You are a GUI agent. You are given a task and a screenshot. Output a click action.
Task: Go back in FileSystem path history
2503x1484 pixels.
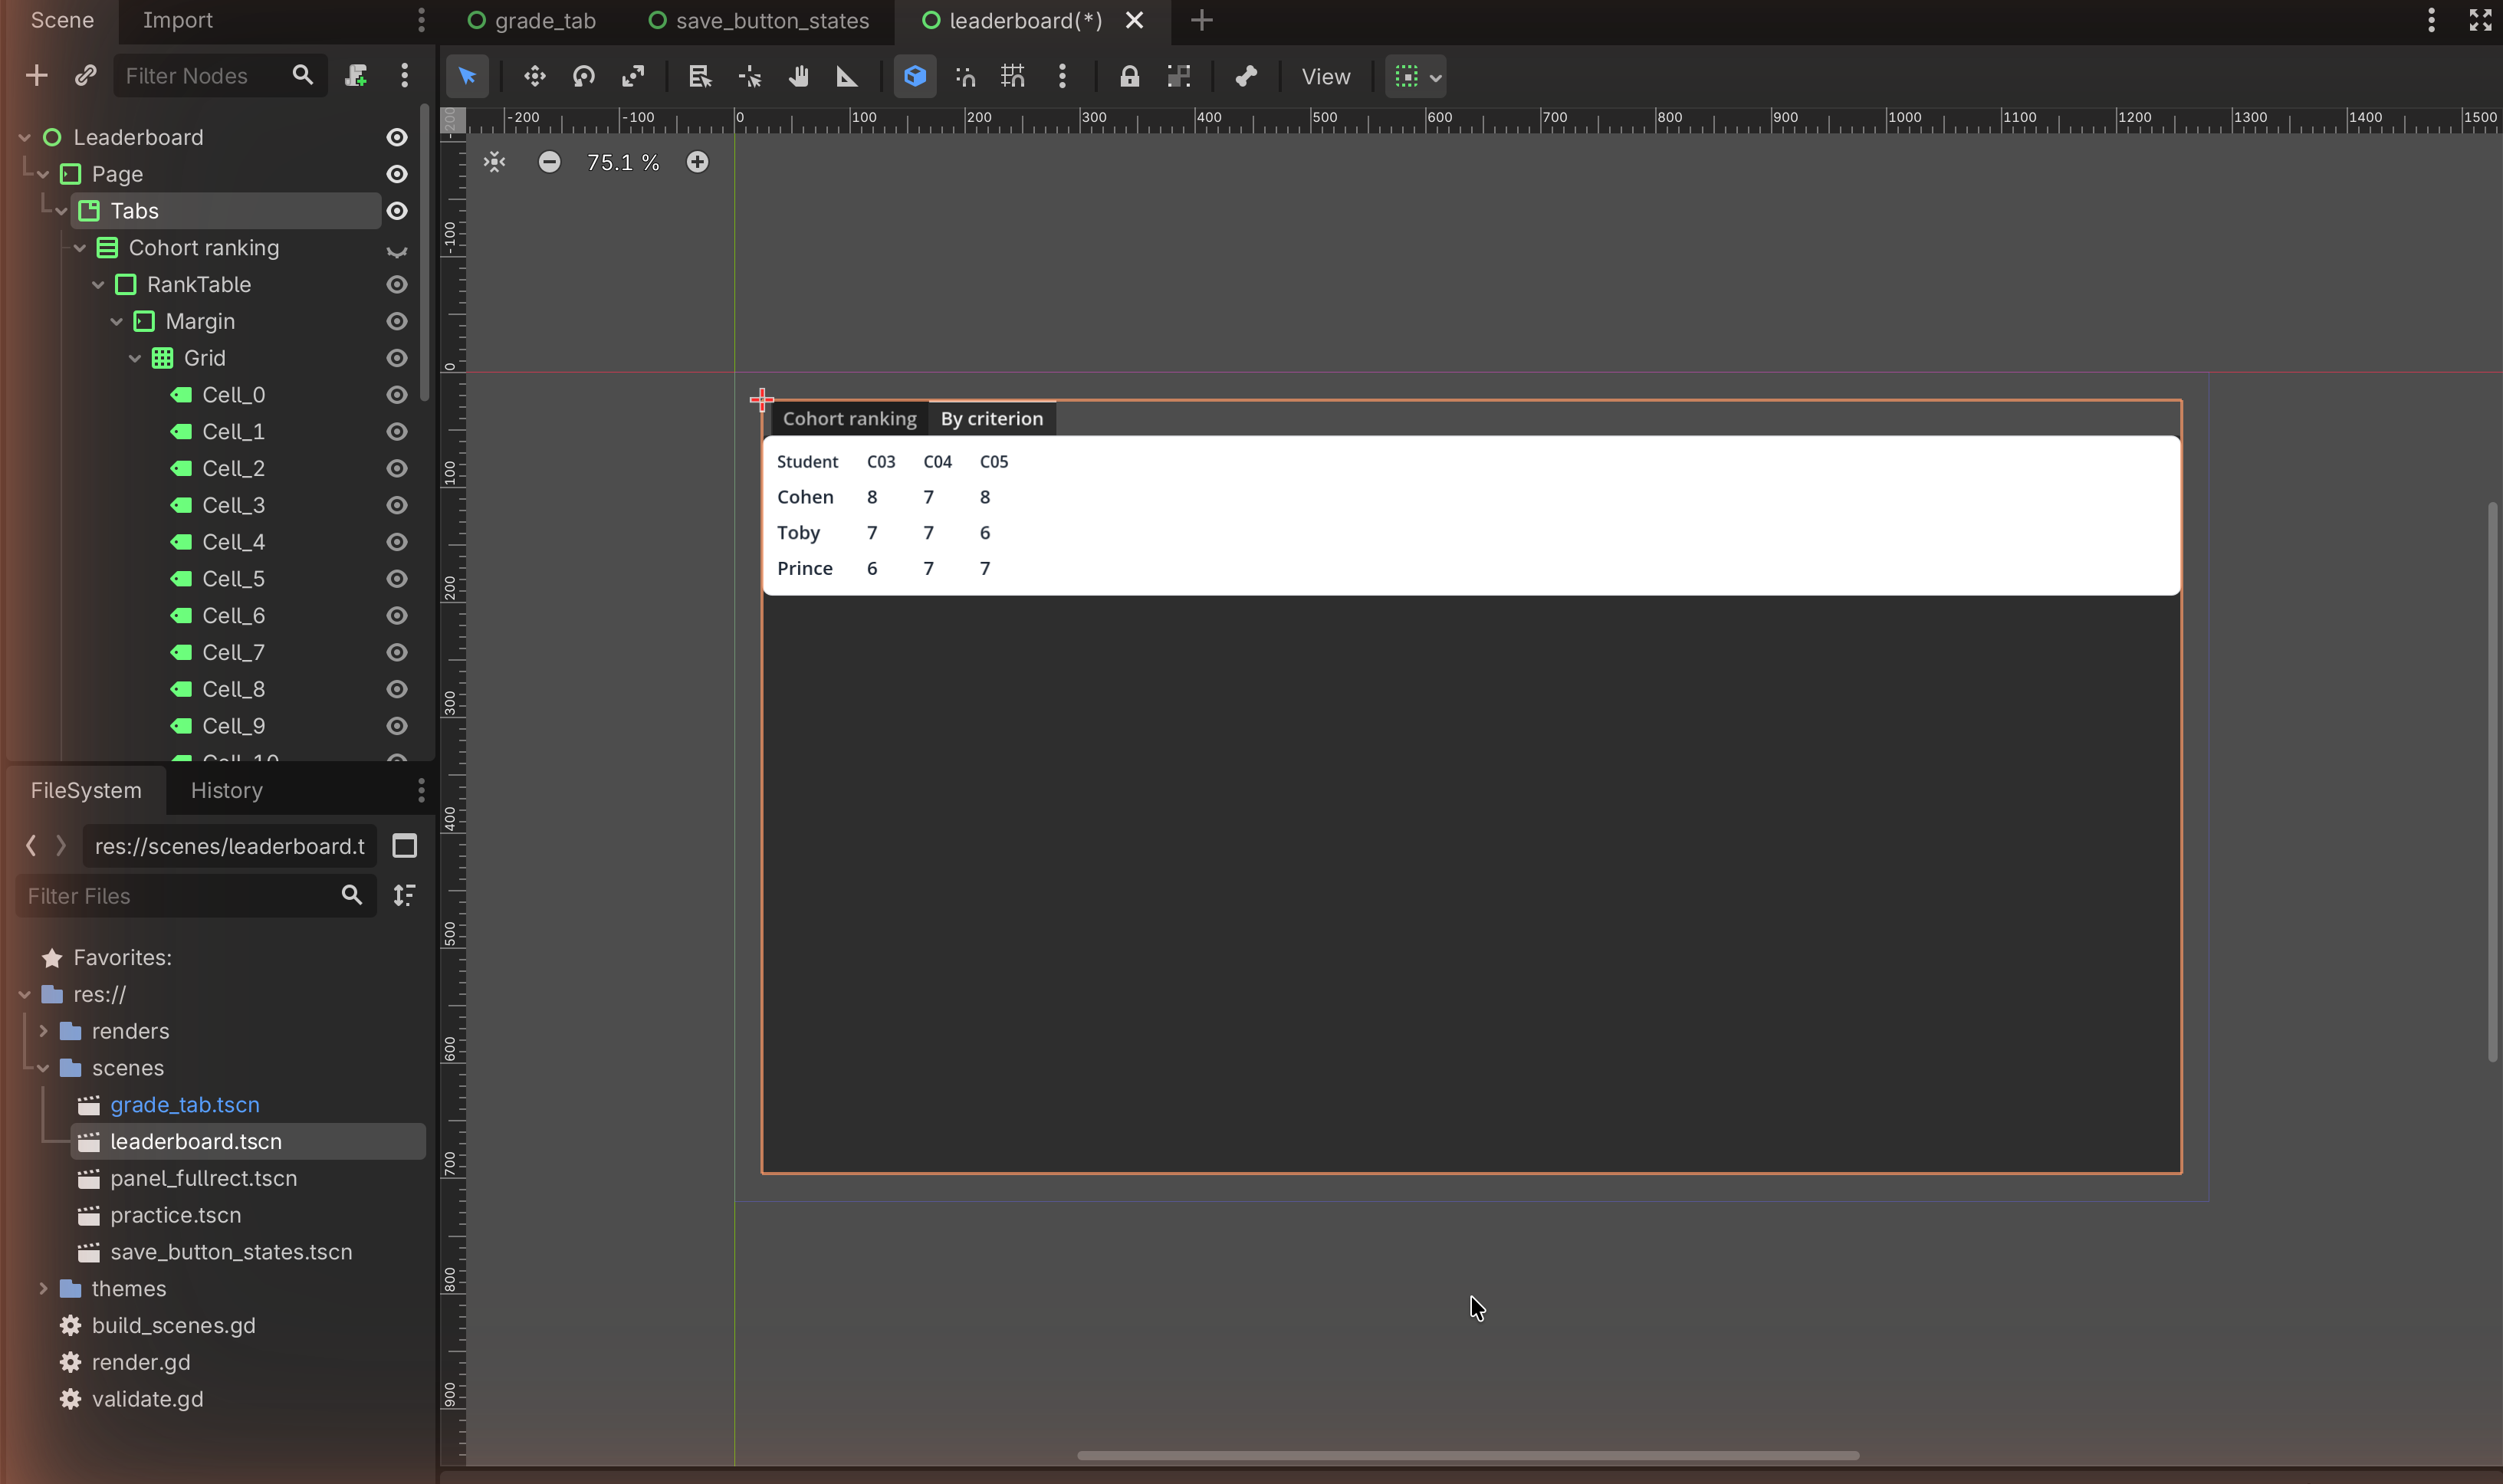(x=31, y=846)
